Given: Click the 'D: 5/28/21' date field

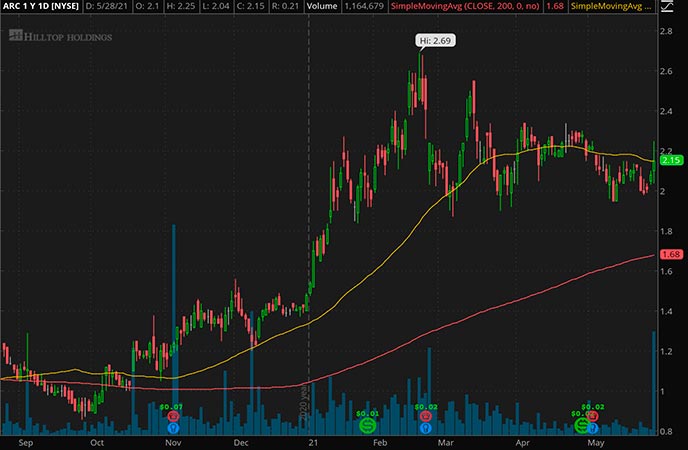Looking at the screenshot, I should click(107, 6).
